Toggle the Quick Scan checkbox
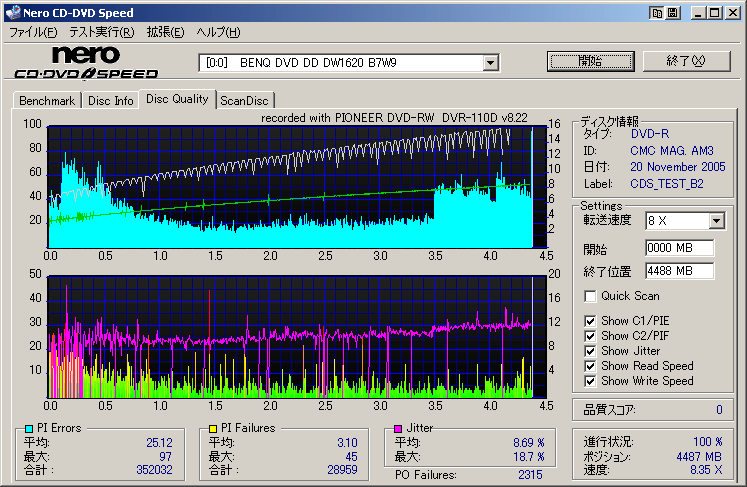747x487 pixels. point(590,296)
